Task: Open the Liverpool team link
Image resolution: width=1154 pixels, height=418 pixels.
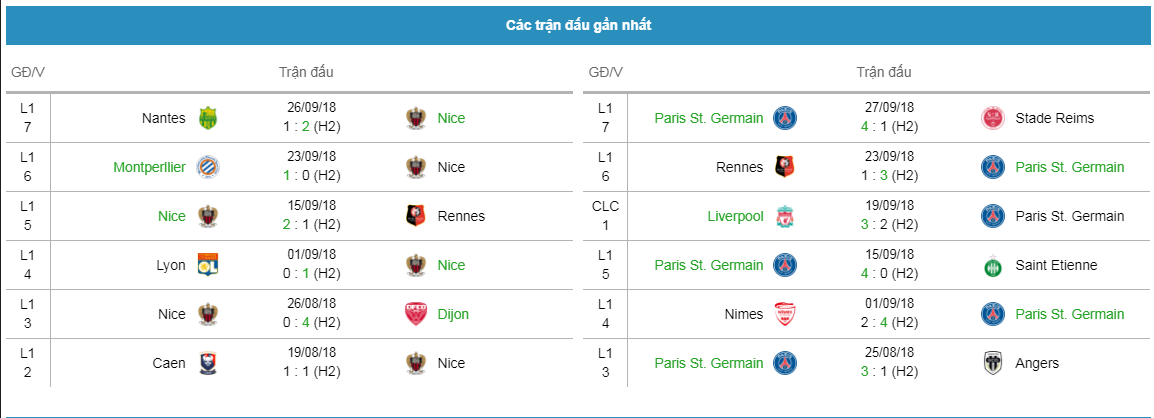Action: pyautogui.click(x=735, y=216)
